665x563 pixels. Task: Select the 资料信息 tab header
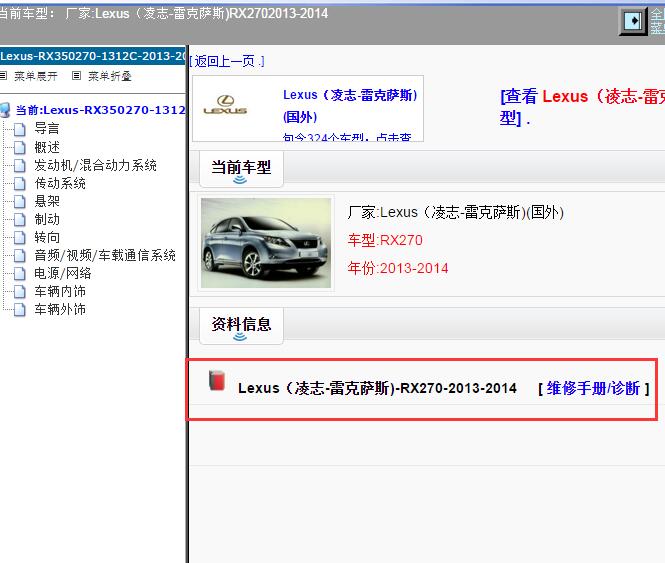[241, 325]
